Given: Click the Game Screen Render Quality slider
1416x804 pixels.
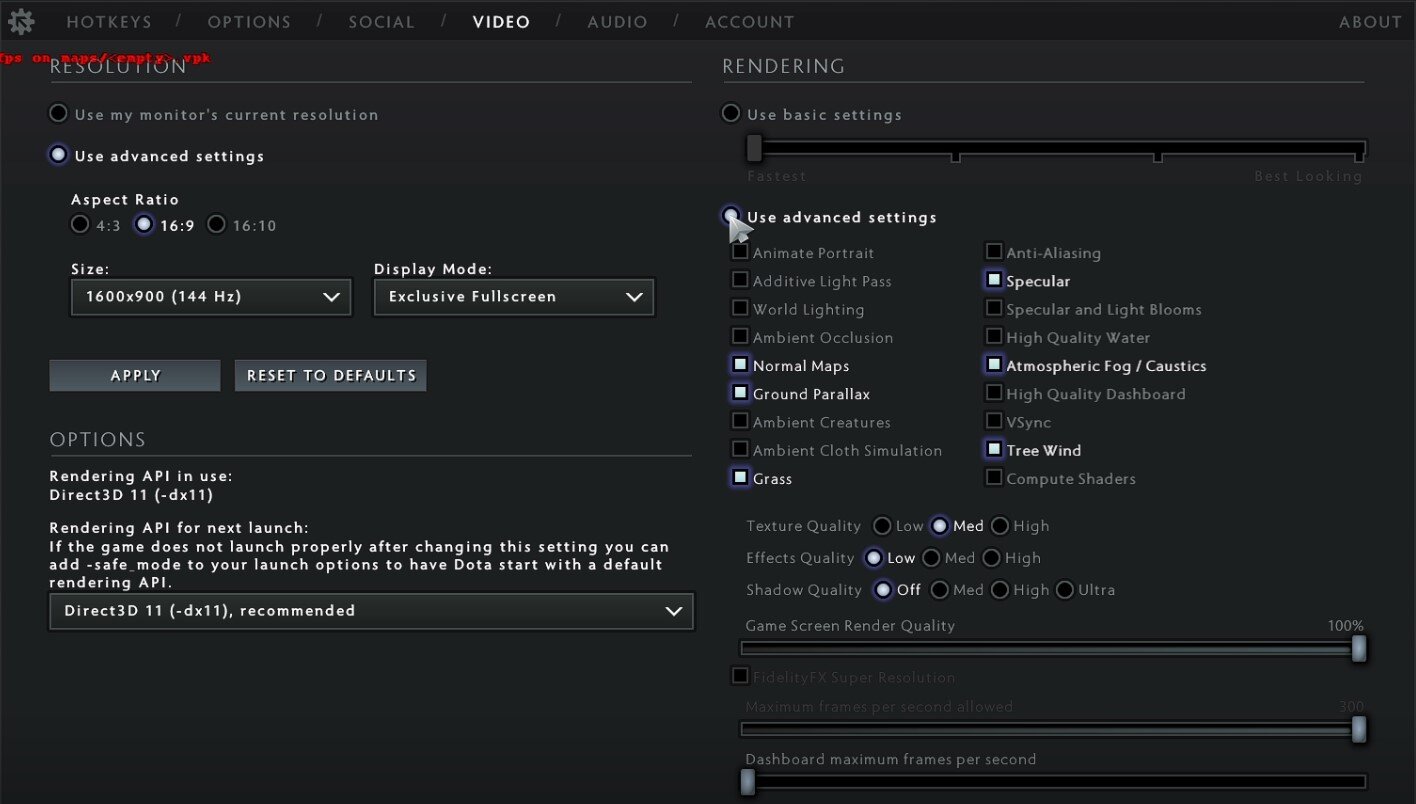Looking at the screenshot, I should point(1050,649).
